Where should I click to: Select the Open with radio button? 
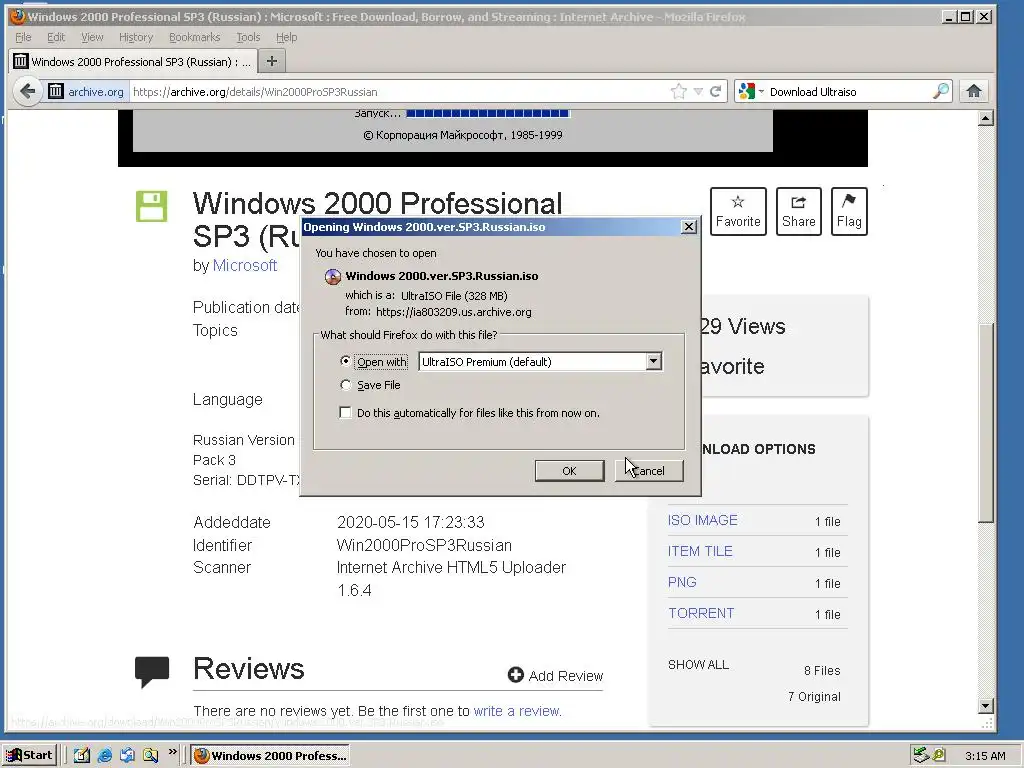(345, 361)
